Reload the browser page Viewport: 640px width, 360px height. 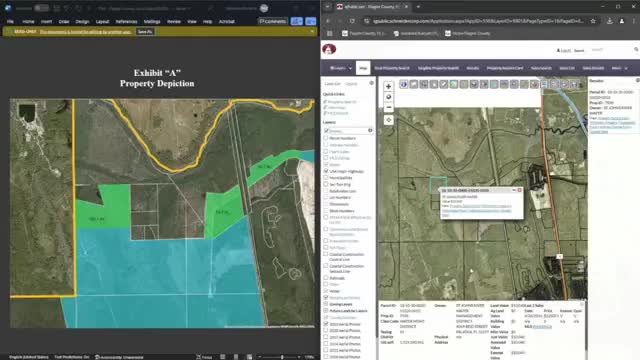352,21
